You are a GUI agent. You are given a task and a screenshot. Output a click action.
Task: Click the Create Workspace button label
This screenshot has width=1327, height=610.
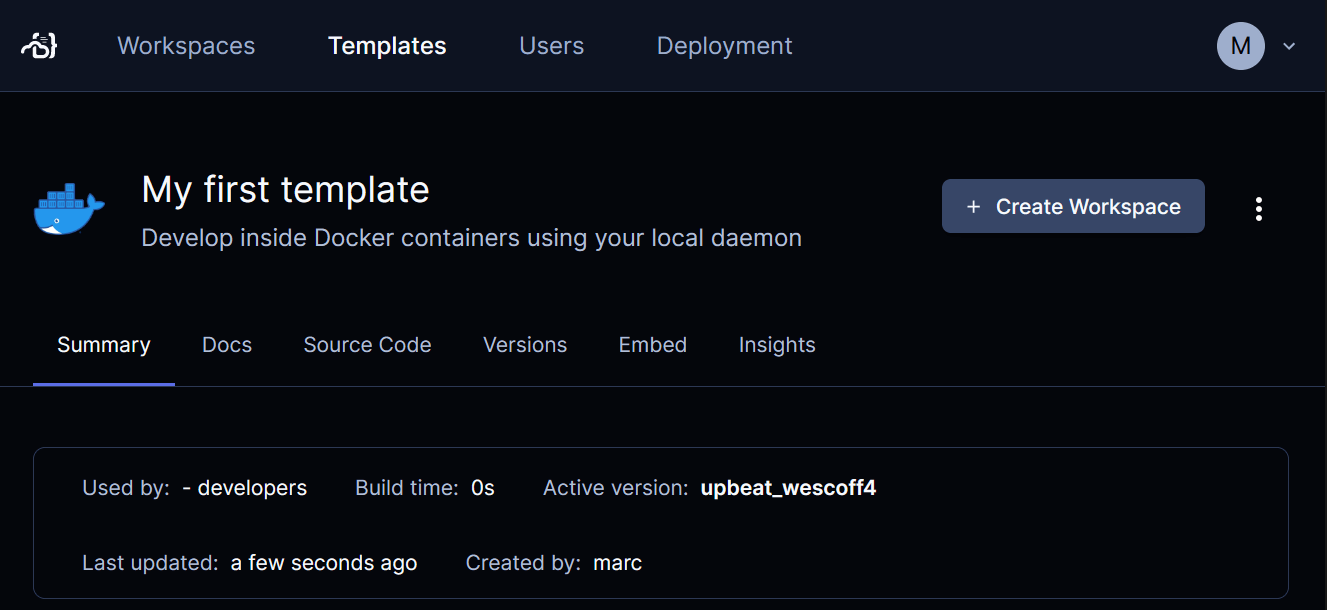1088,207
